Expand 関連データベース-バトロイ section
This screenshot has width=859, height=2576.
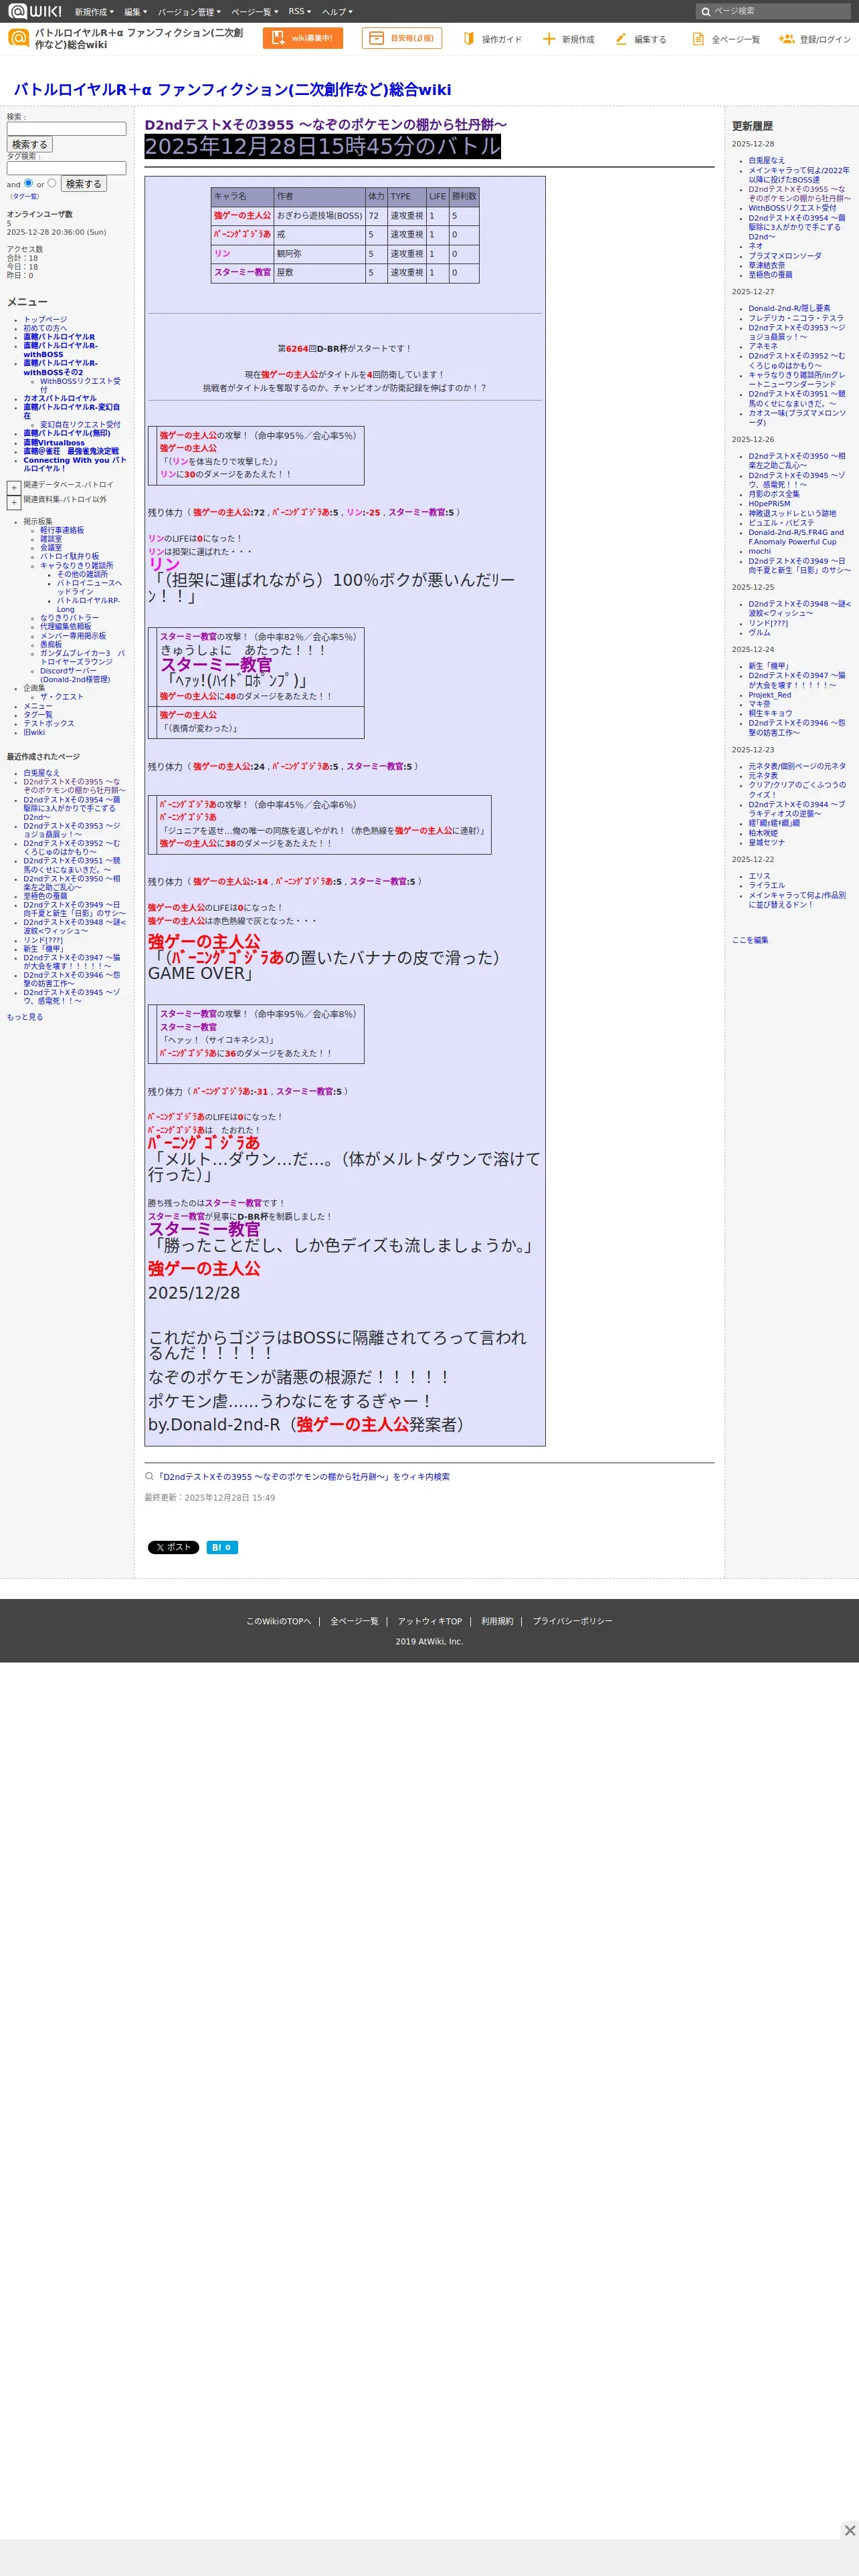[14, 488]
